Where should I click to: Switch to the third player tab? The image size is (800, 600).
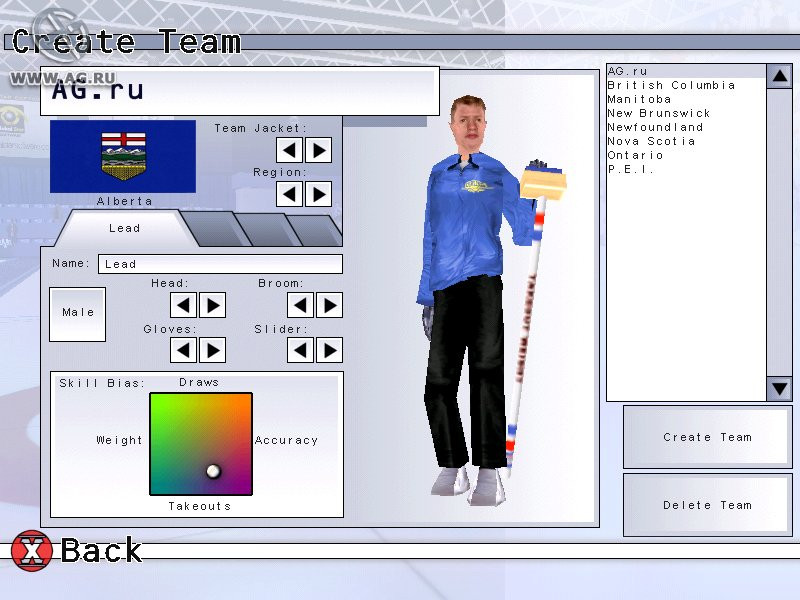tap(269, 230)
